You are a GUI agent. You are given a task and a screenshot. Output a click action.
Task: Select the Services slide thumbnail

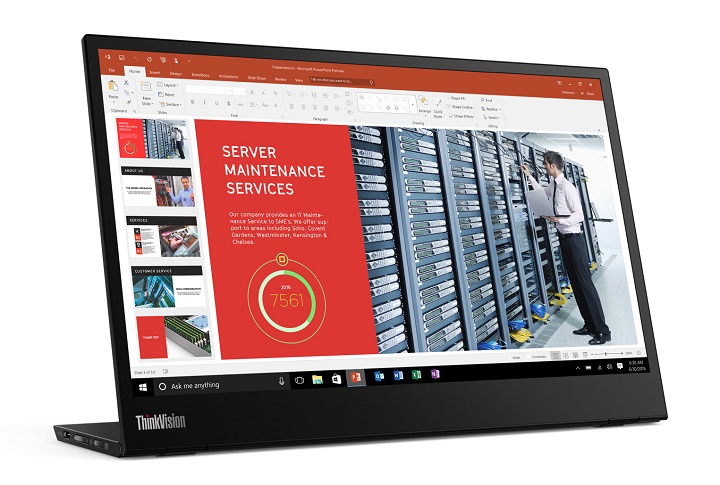[164, 237]
